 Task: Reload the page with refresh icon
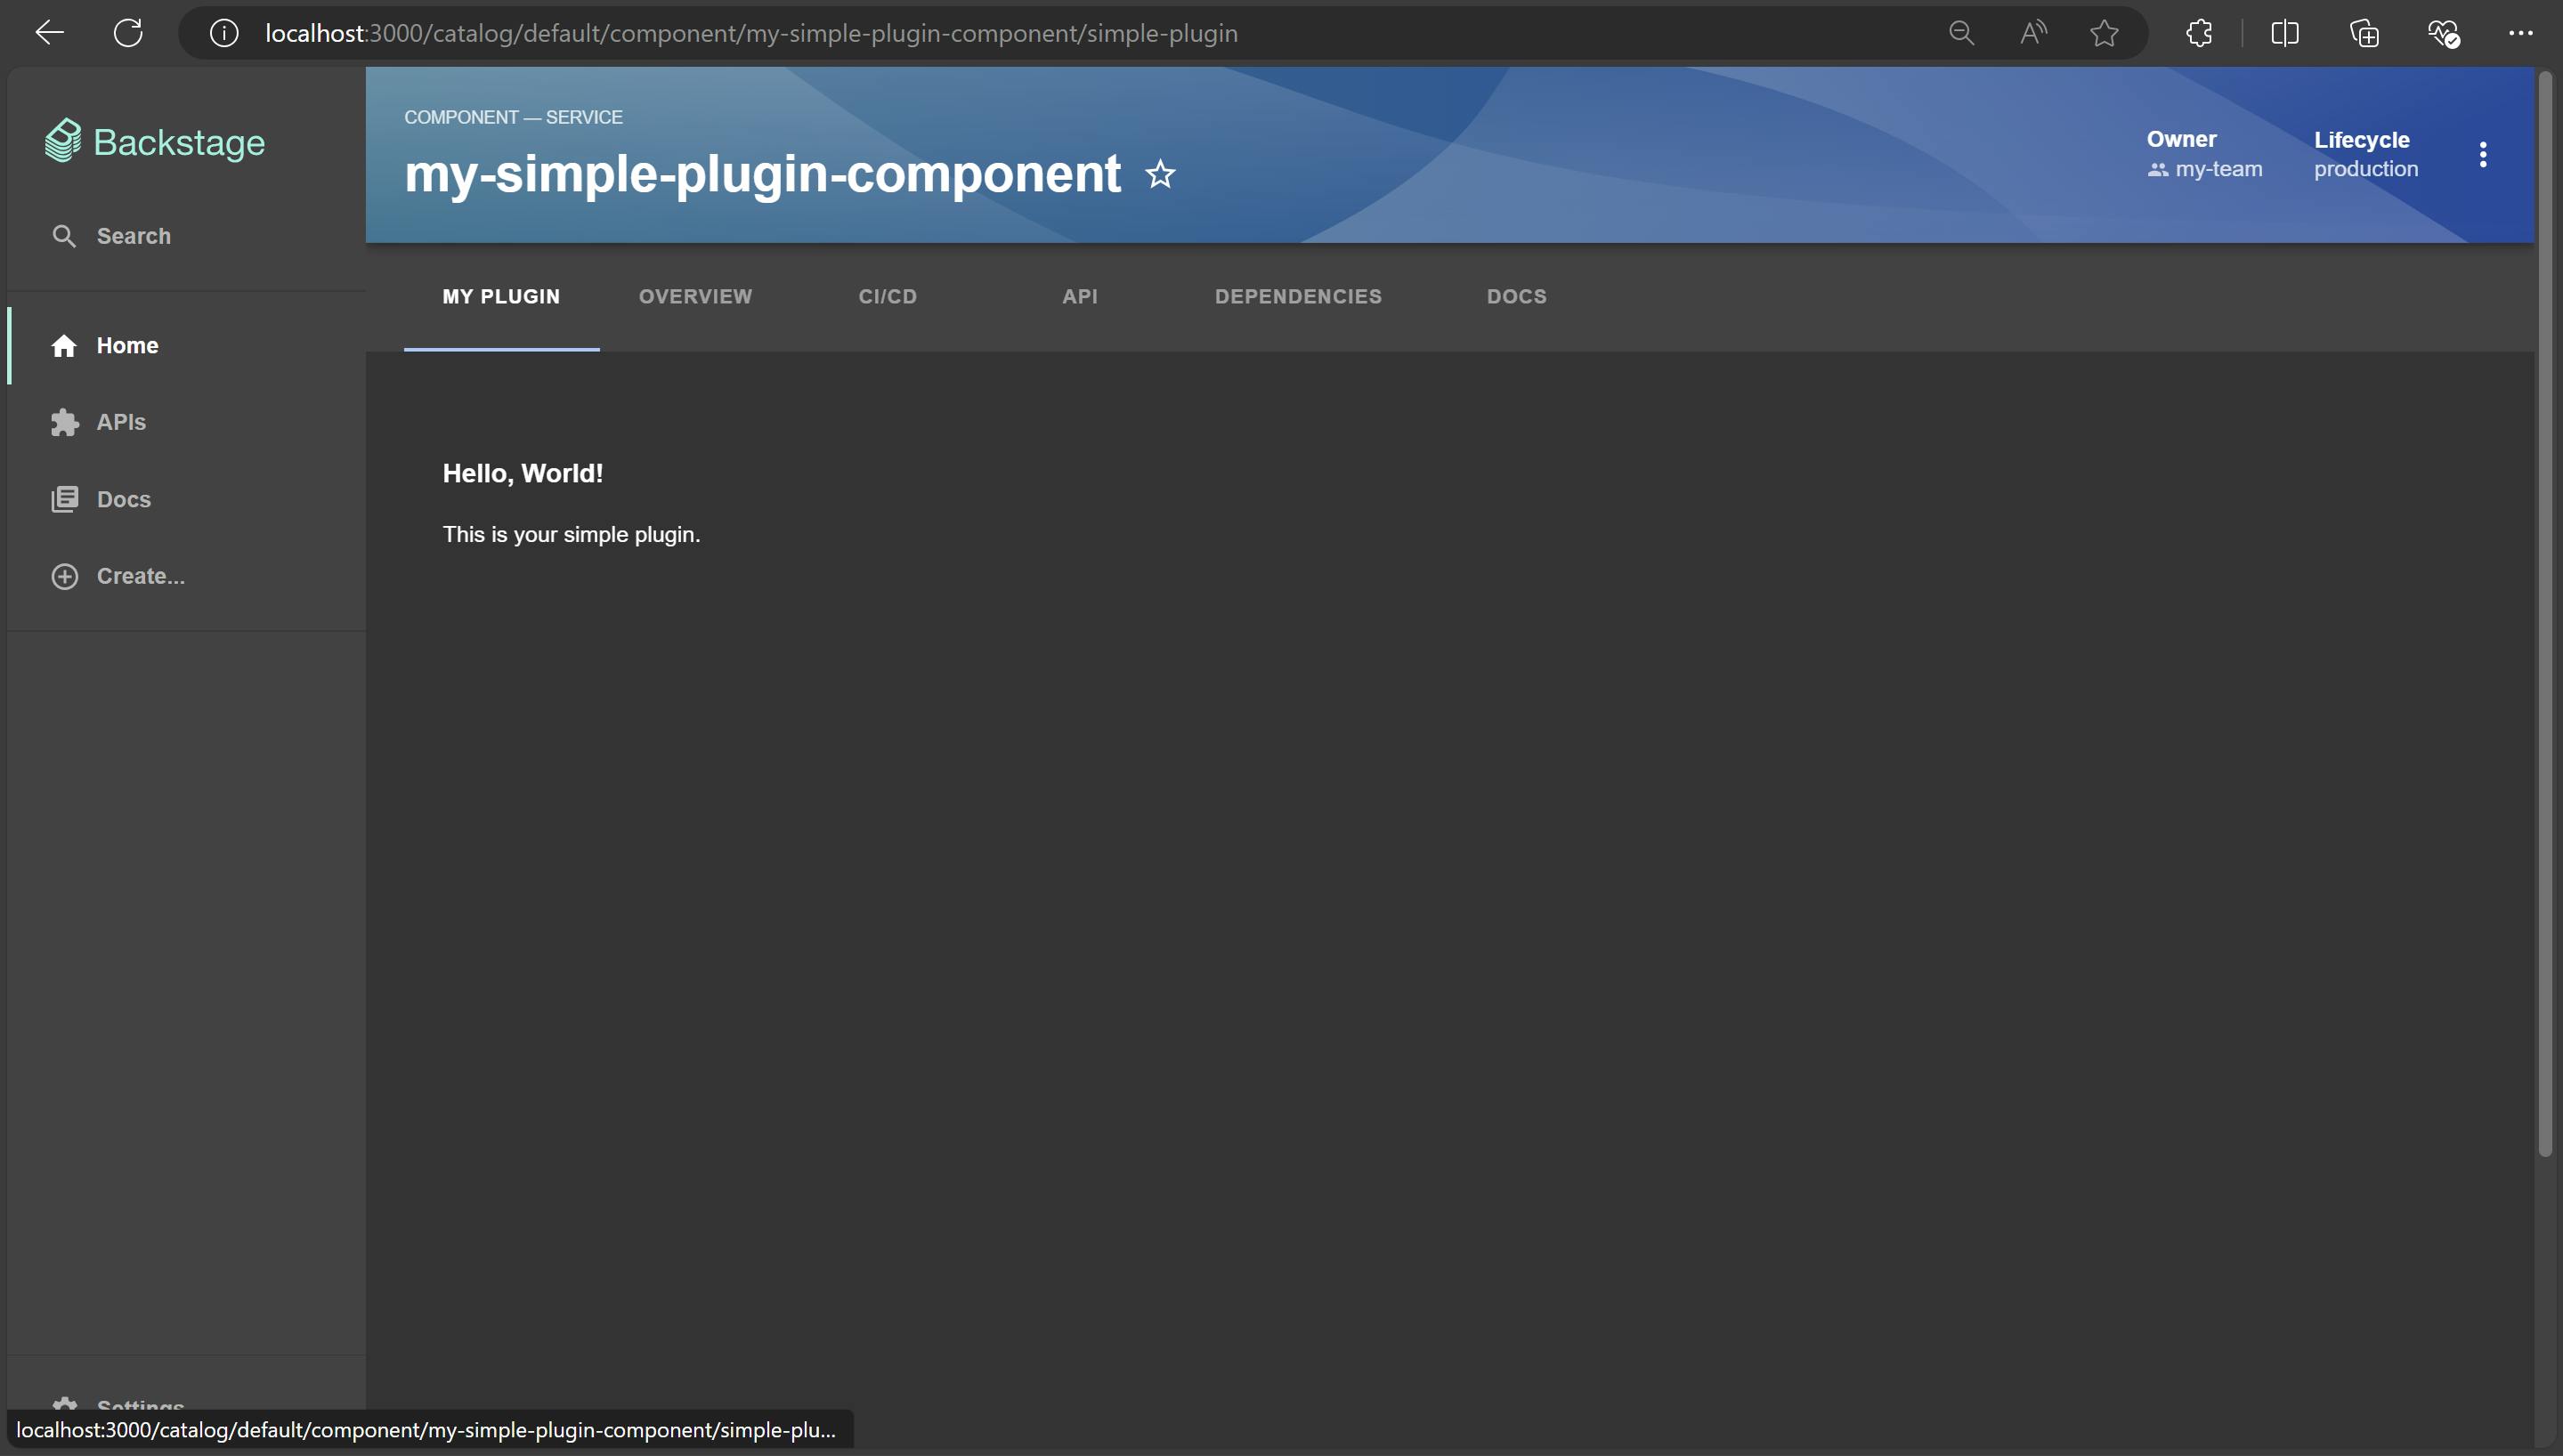128,33
